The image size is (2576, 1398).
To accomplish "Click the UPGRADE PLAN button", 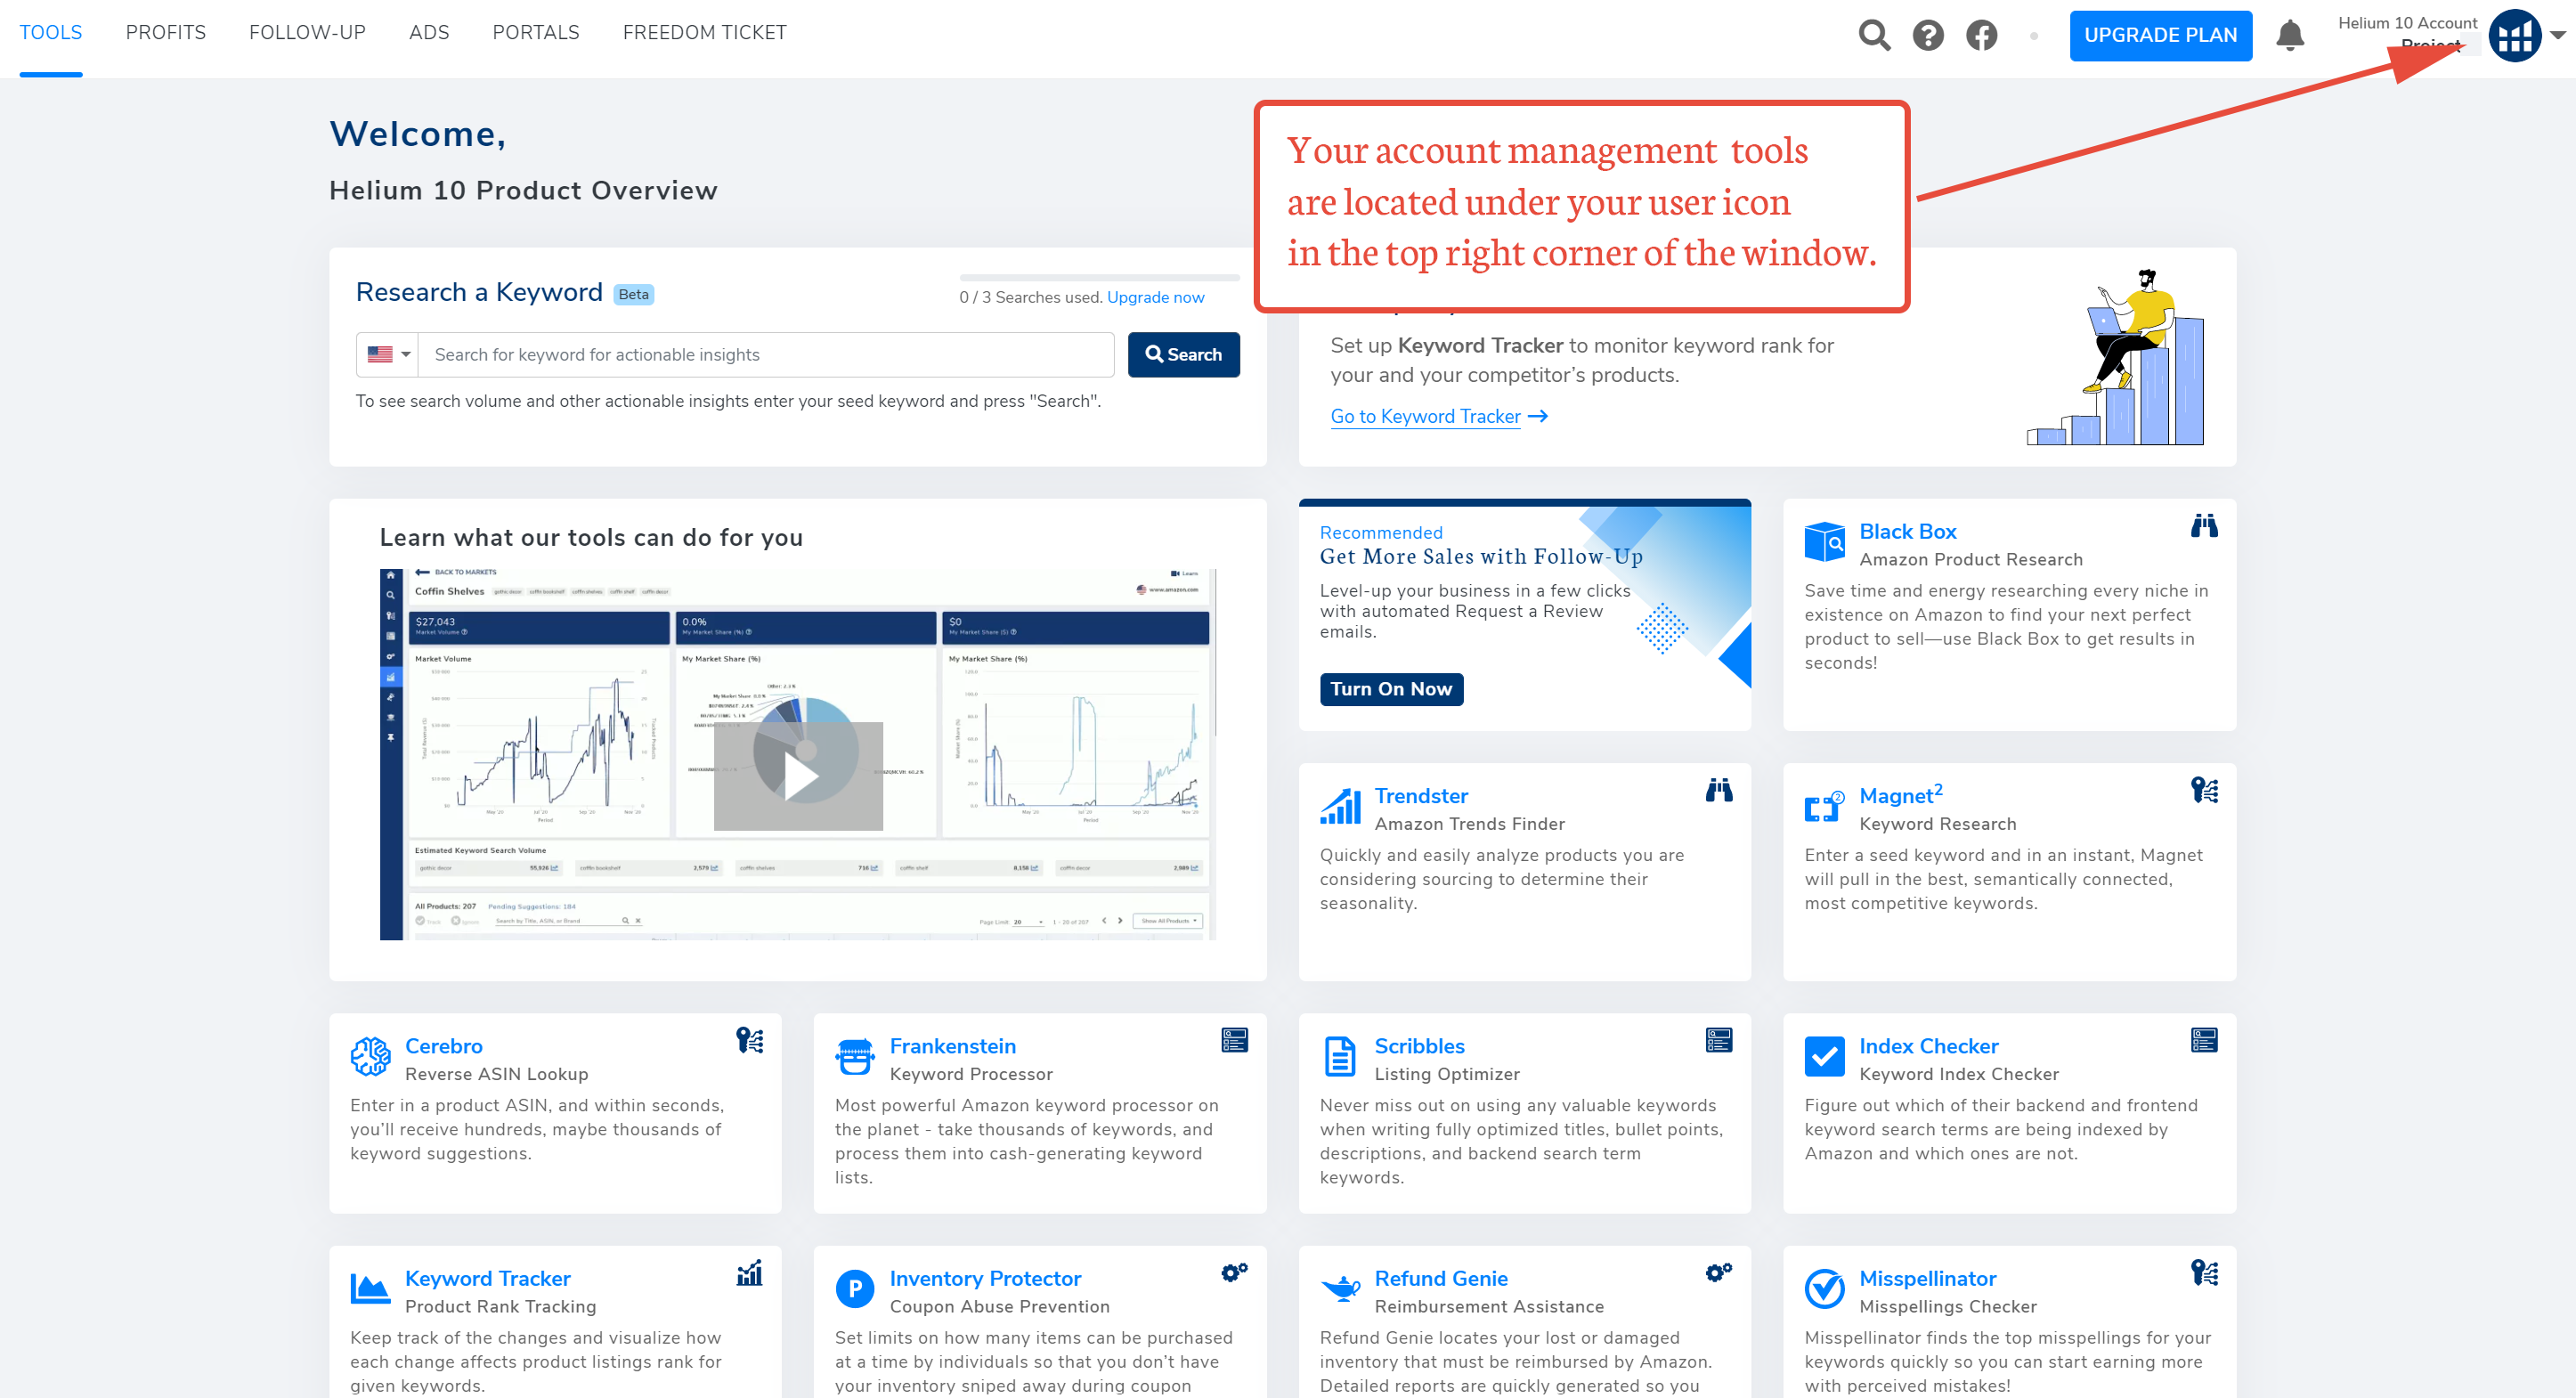I will [x=2159, y=35].
